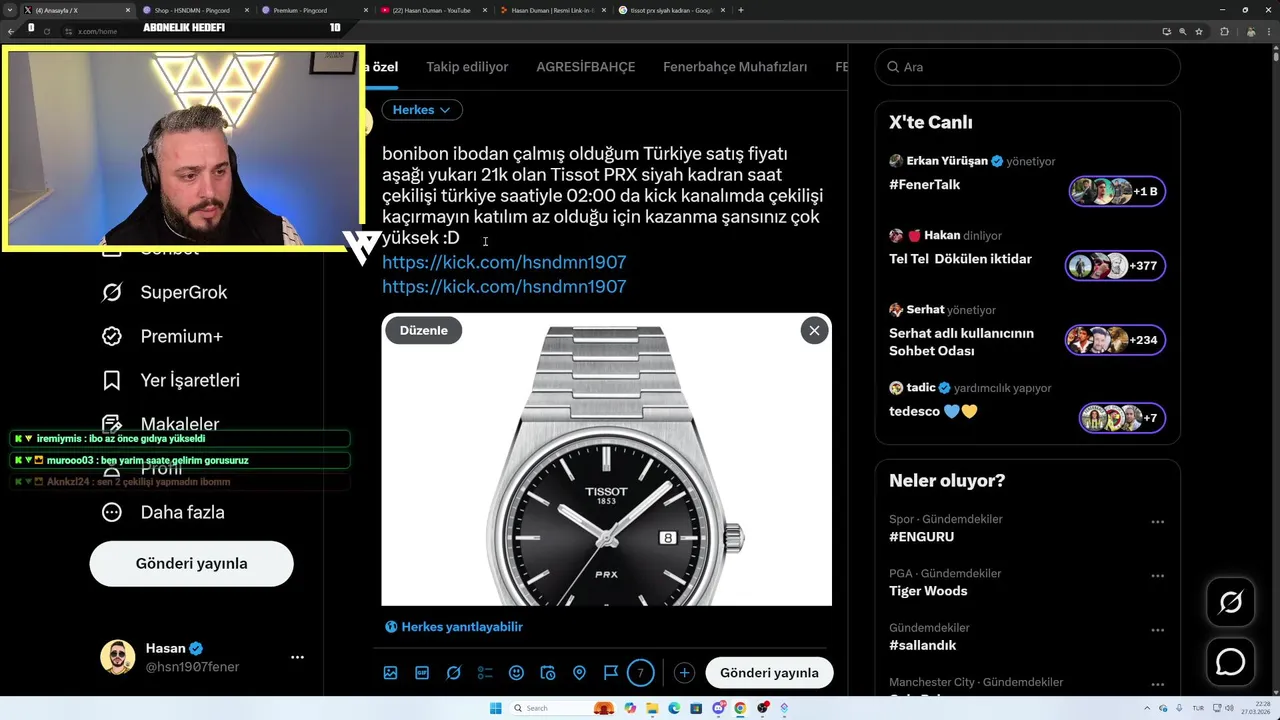This screenshot has width=1280, height=720.
Task: Switch to Hasan Duman YouTube browser tab
Action: click(433, 10)
